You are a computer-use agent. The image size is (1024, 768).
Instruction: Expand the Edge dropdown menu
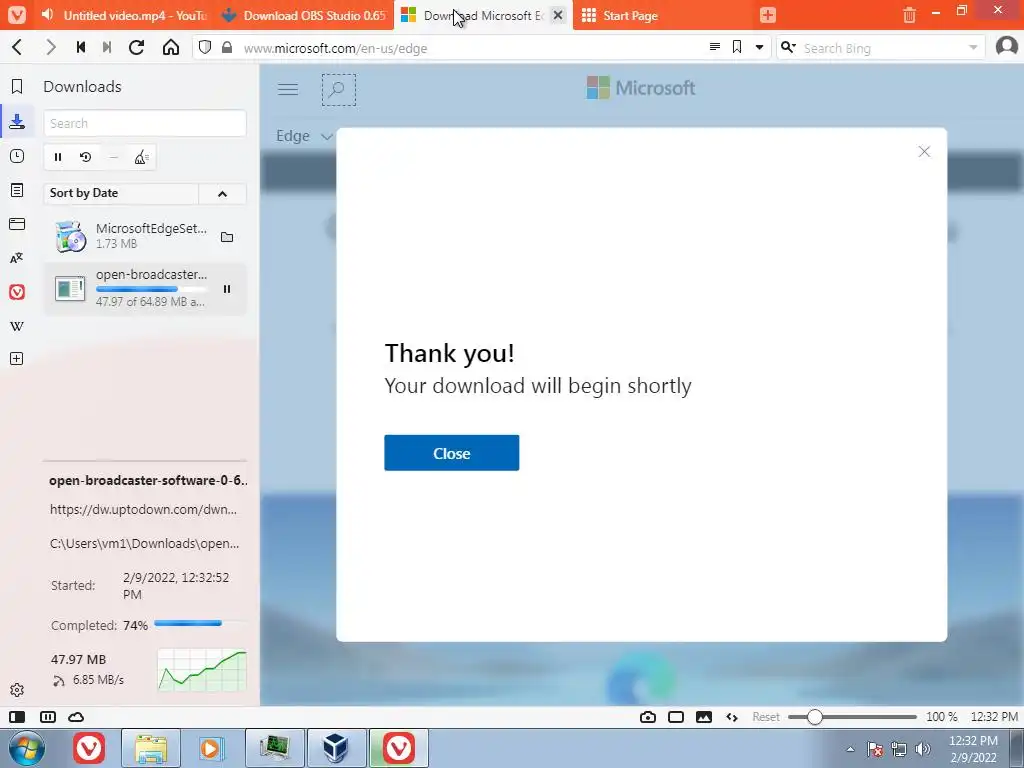point(304,136)
